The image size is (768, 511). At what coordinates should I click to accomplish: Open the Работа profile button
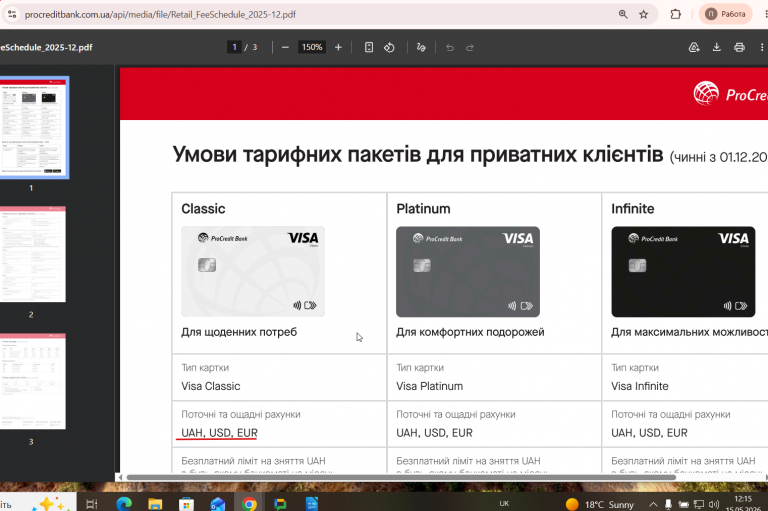coord(725,14)
